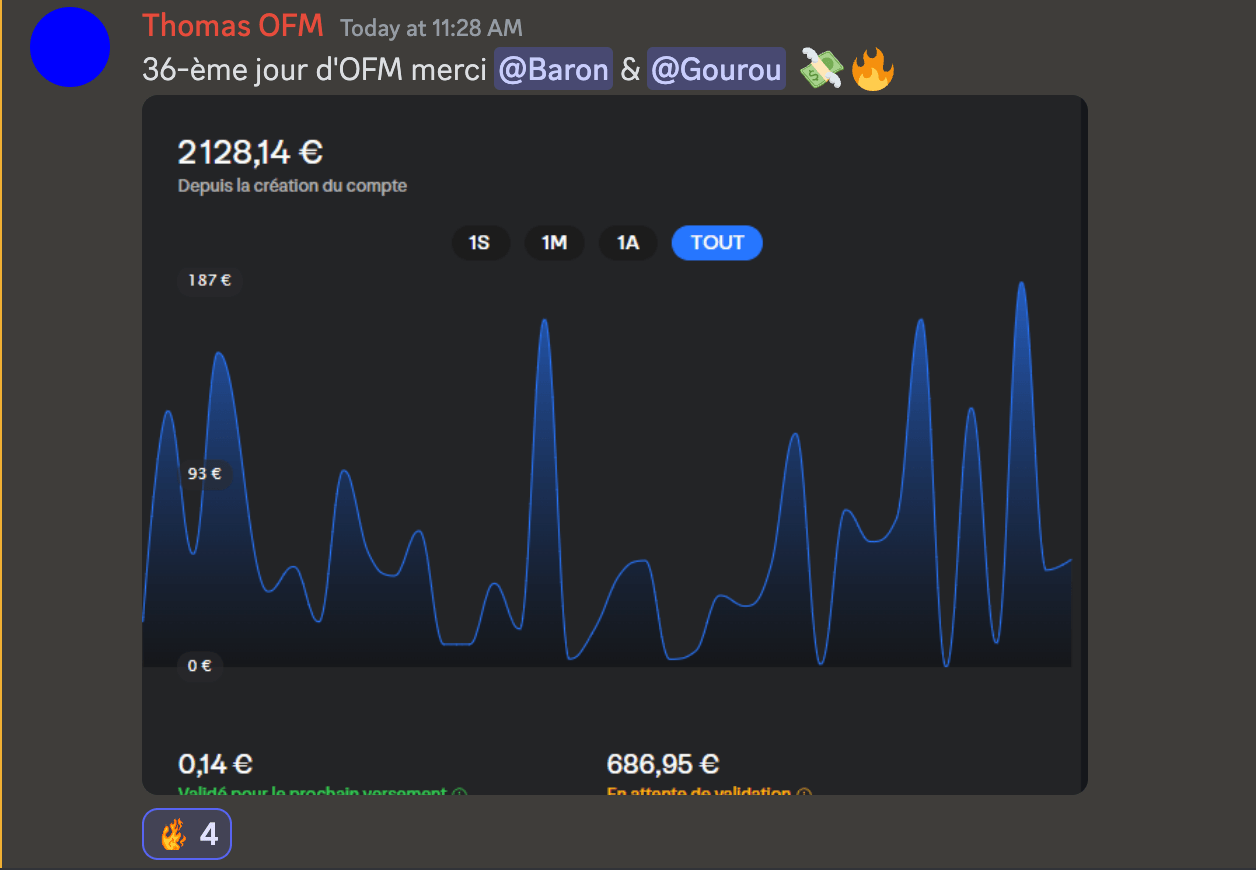The height and width of the screenshot is (870, 1256).
Task: Open the Thomas OFM username profile
Action: point(232,26)
